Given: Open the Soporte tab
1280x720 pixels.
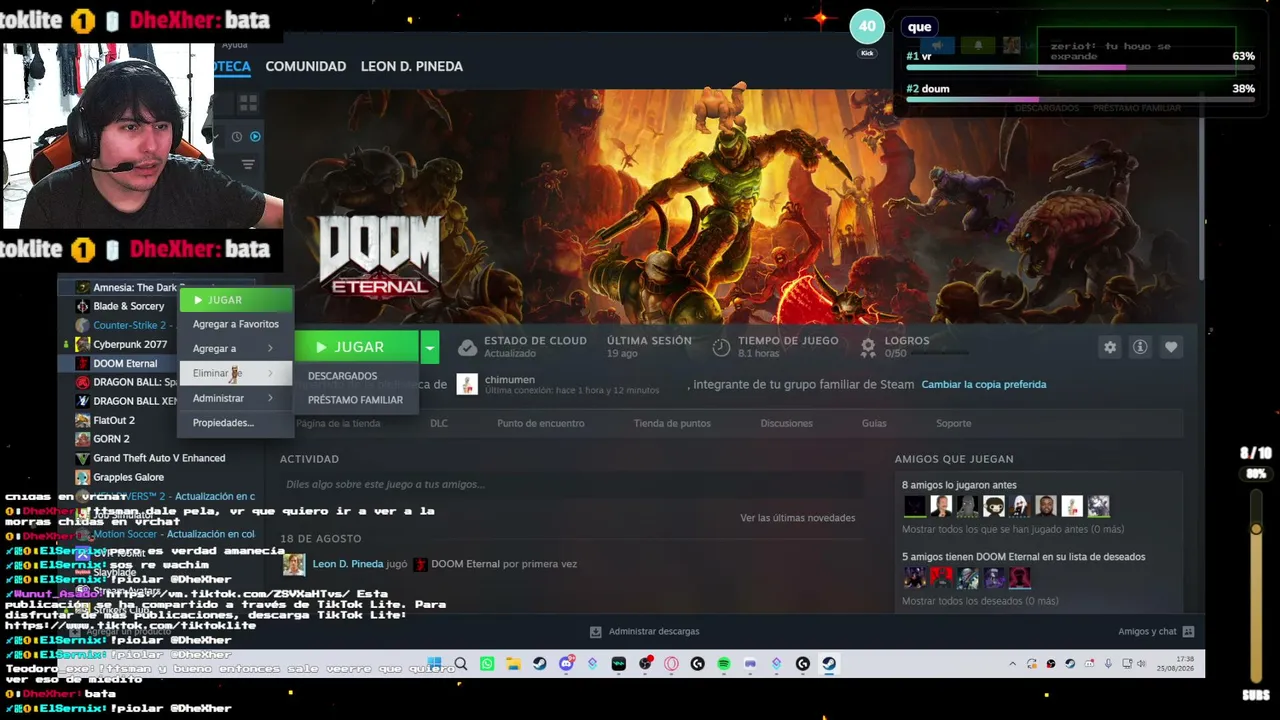Looking at the screenshot, I should point(954,423).
